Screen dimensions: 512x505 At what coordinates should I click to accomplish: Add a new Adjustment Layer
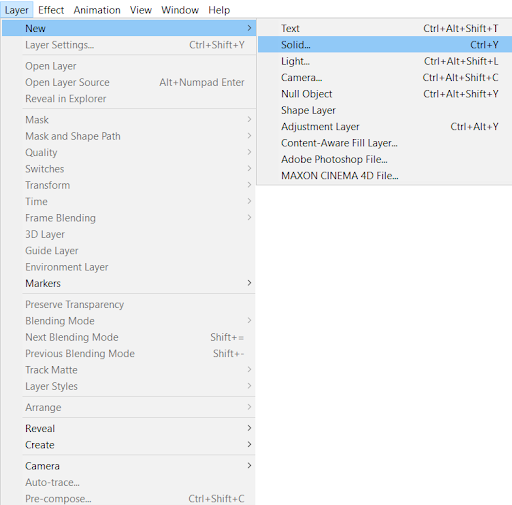(385, 126)
